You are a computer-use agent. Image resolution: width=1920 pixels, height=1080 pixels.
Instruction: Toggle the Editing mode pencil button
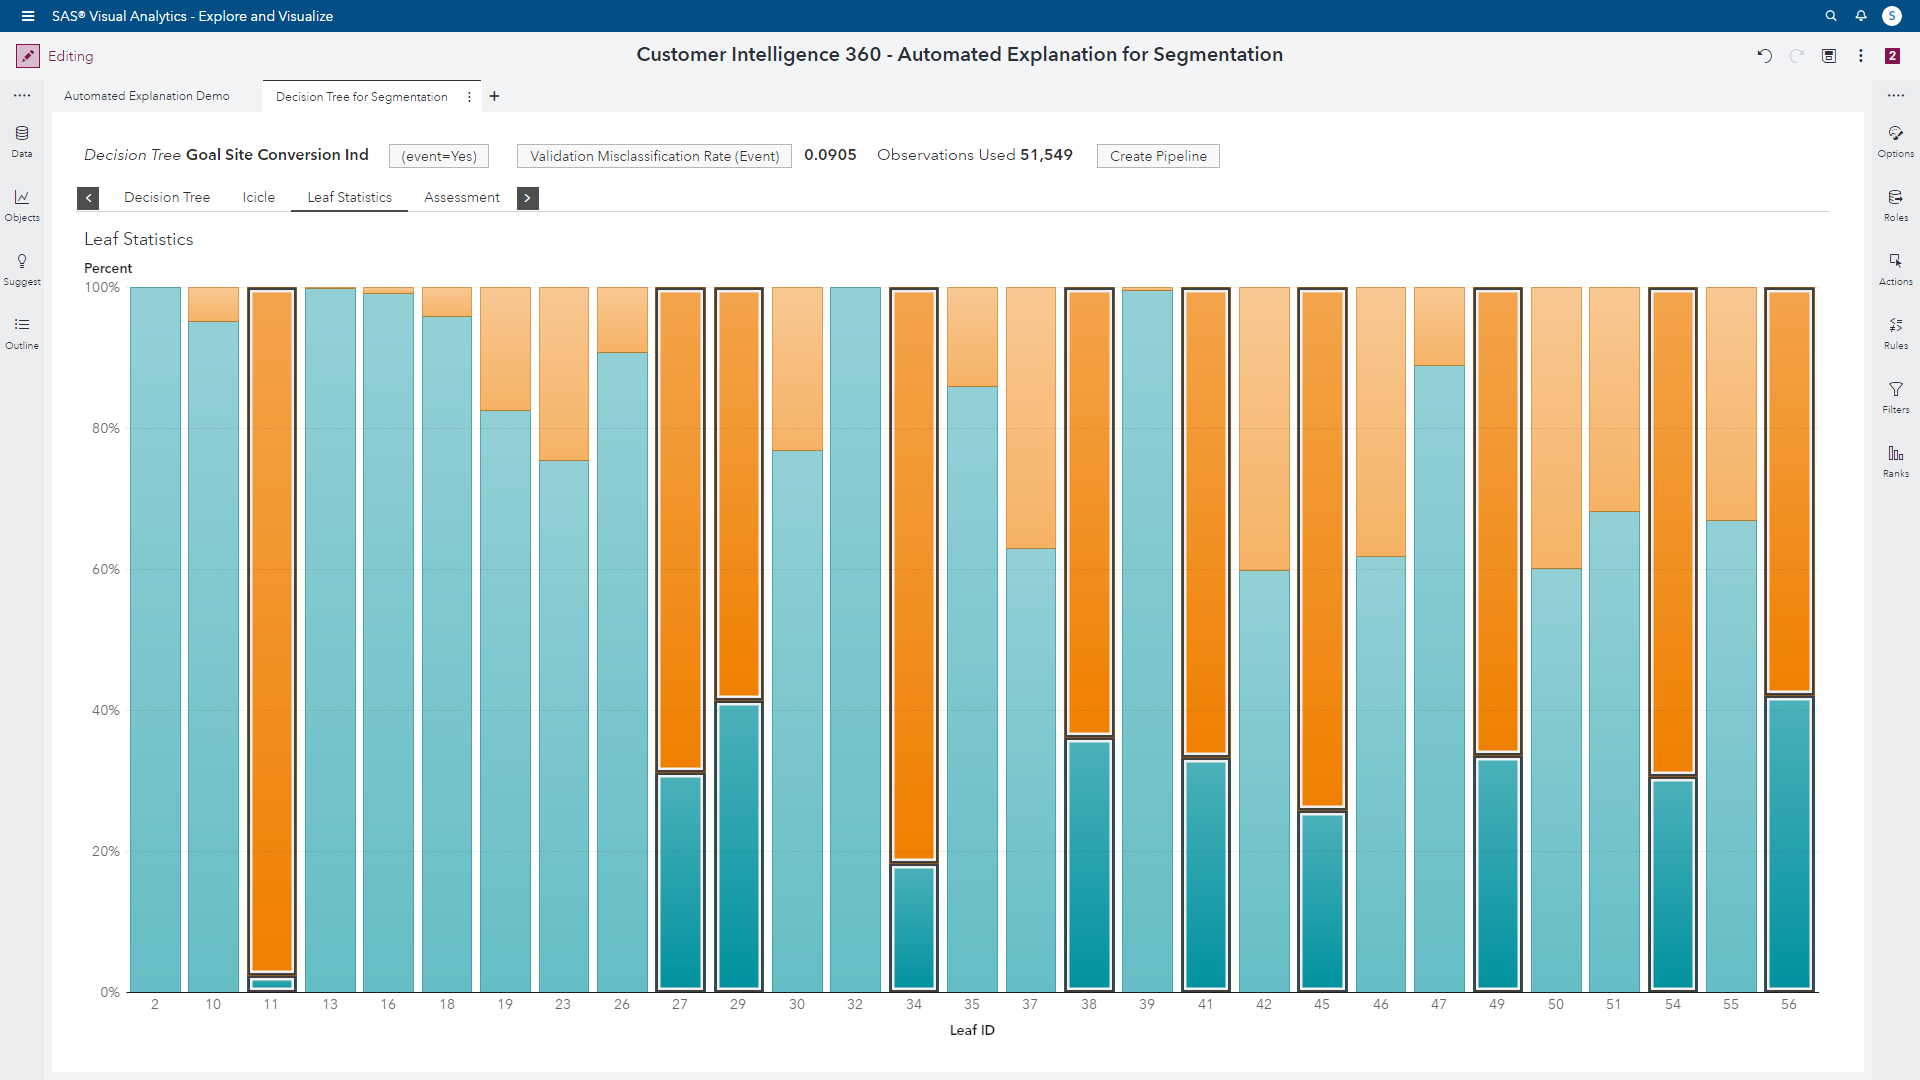pos(28,56)
